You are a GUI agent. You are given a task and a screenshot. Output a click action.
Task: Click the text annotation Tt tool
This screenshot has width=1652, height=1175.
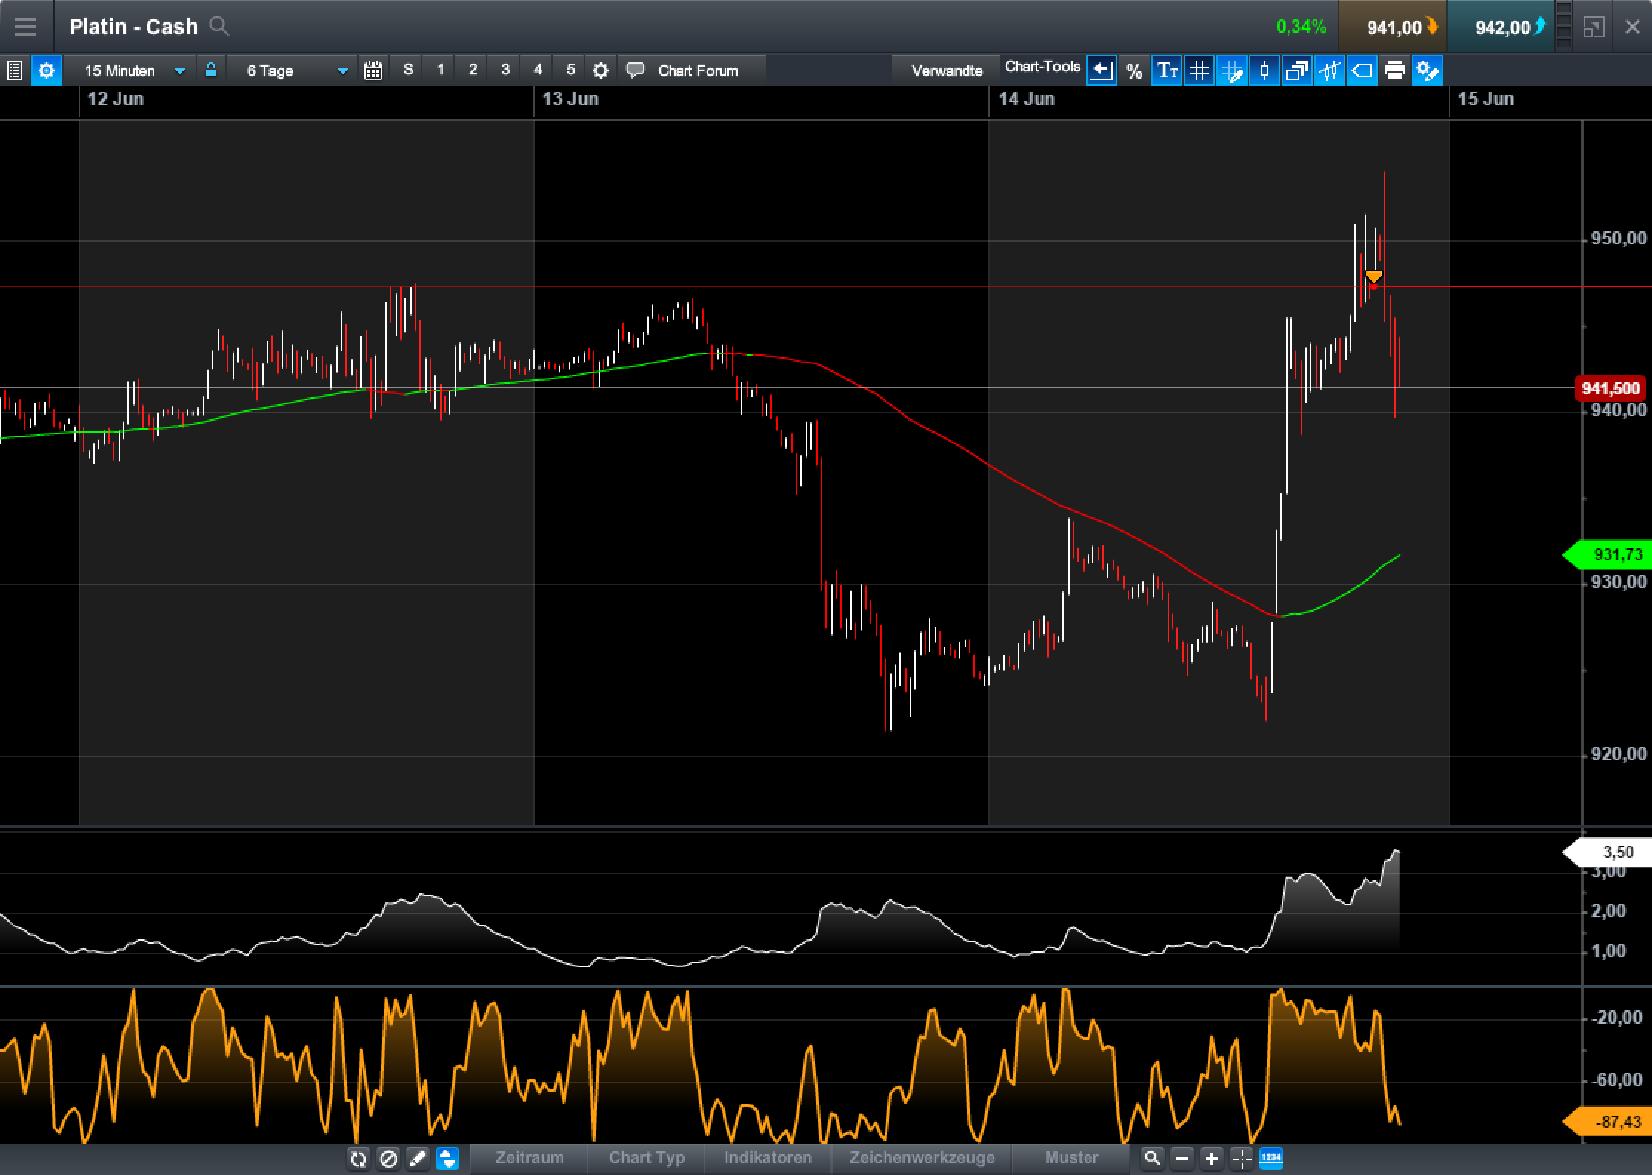click(1166, 70)
